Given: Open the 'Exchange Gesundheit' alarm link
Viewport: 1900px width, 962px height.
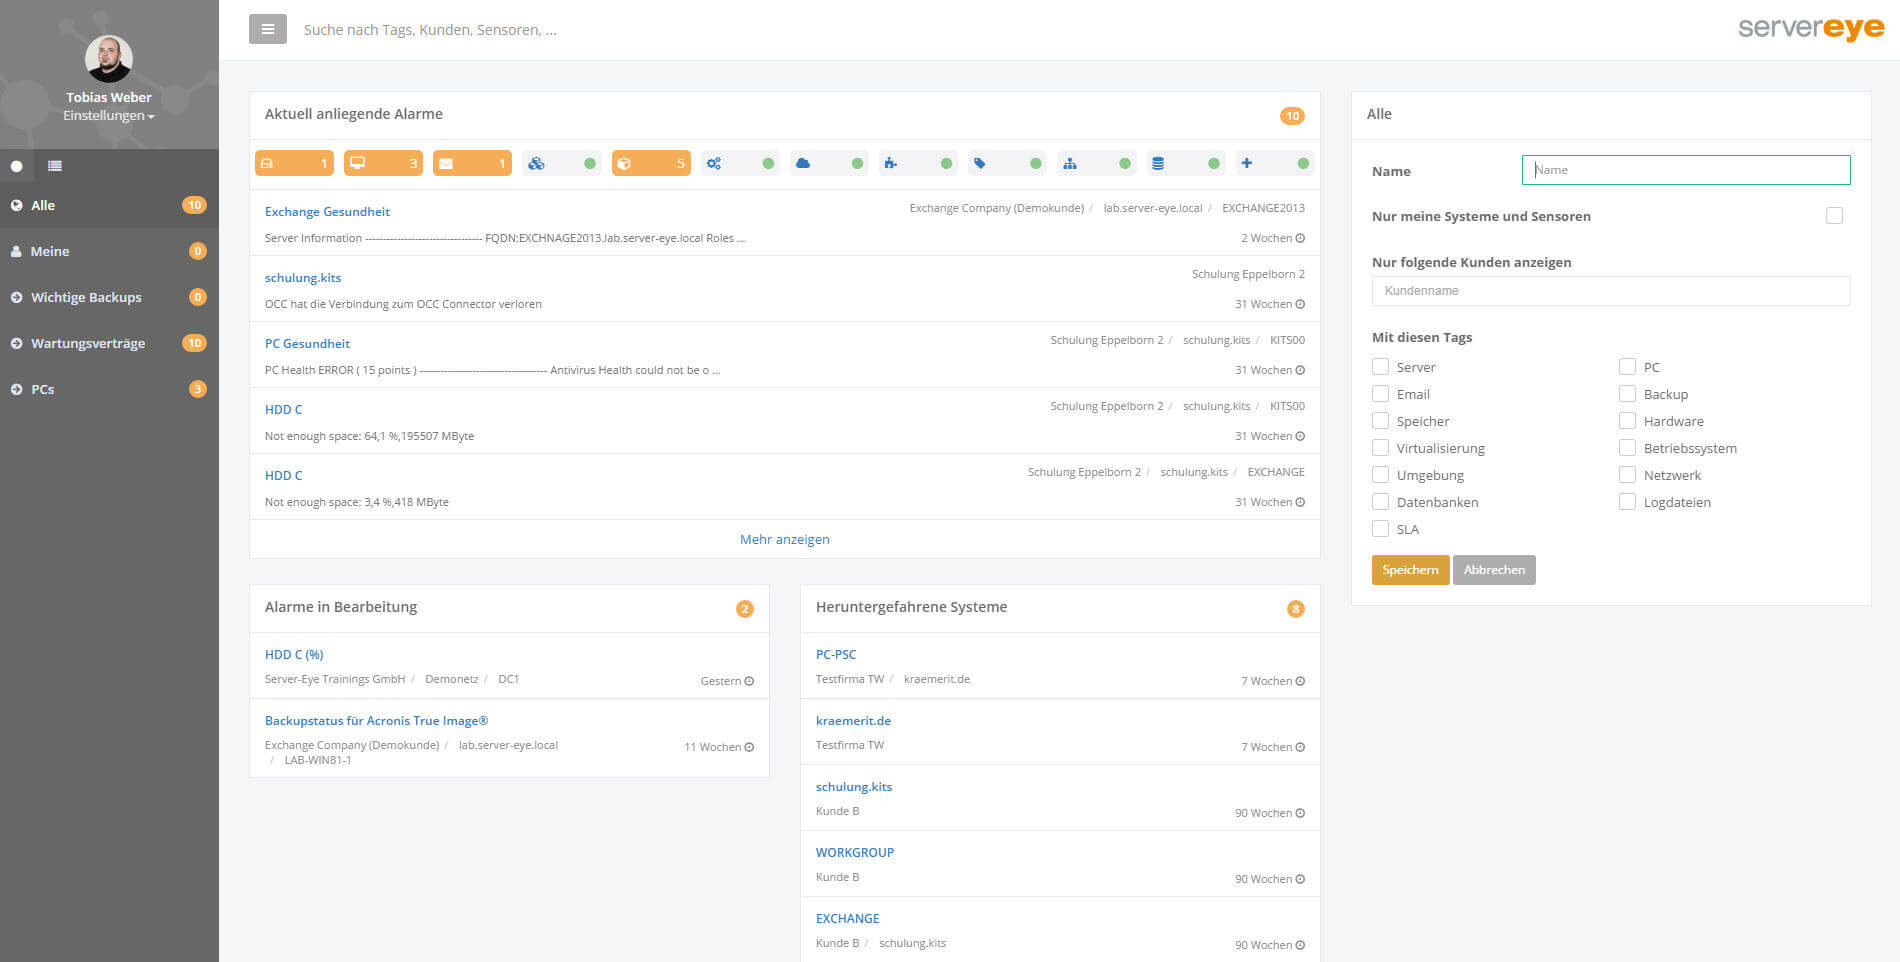Looking at the screenshot, I should pyautogui.click(x=327, y=212).
